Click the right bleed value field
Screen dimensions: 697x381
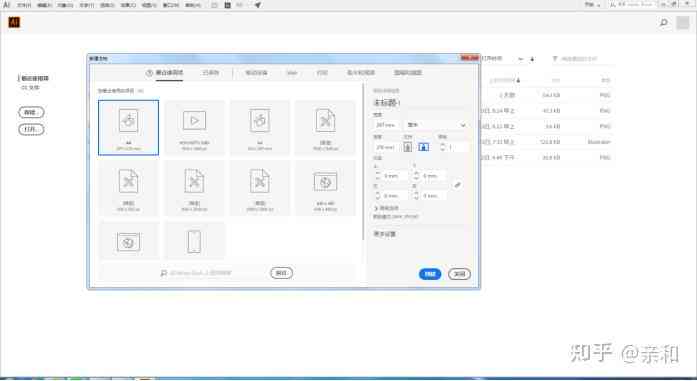click(434, 196)
